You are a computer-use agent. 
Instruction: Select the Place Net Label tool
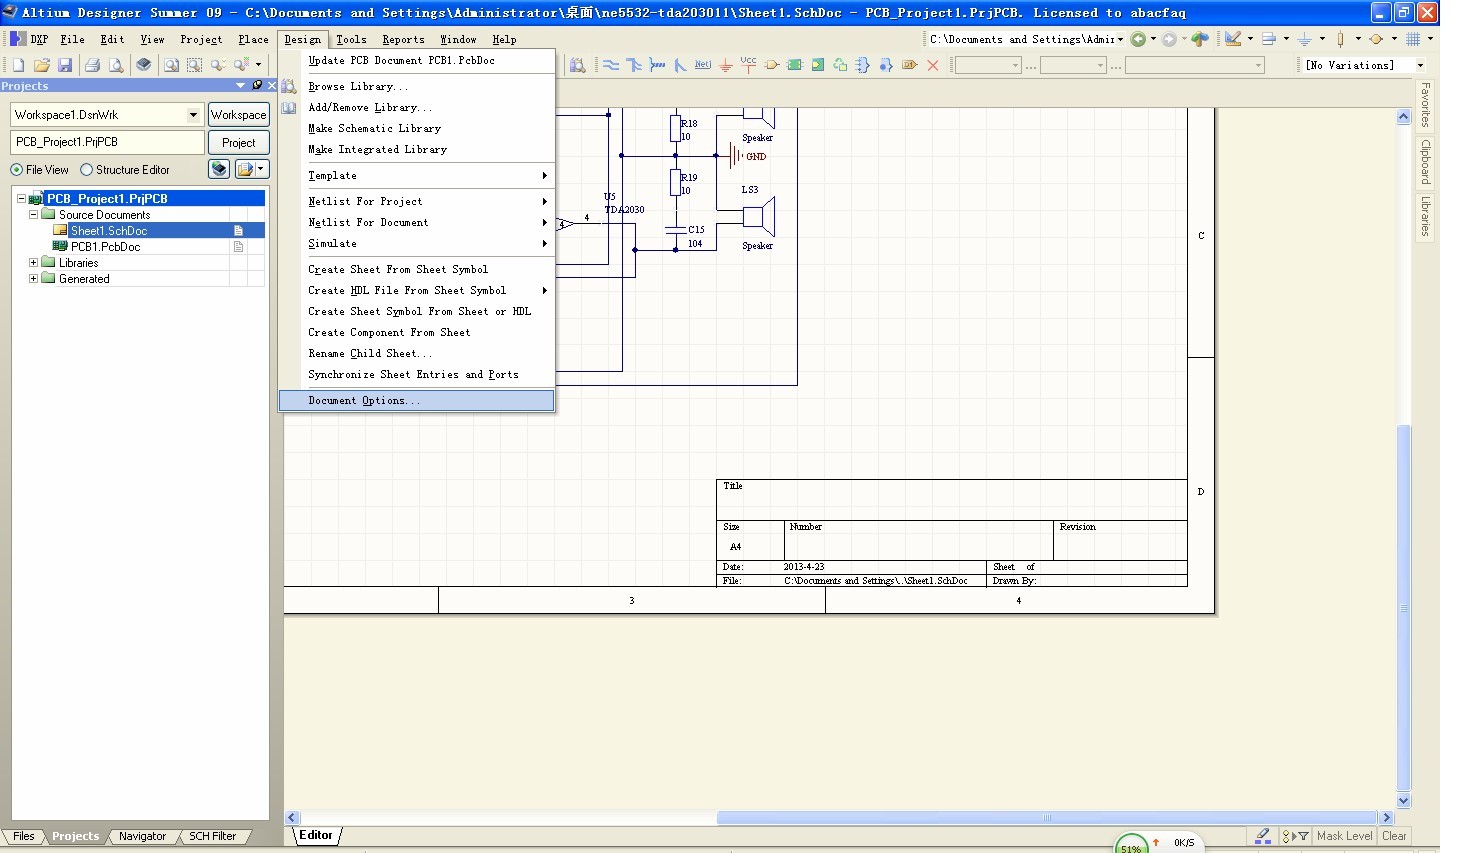click(703, 65)
